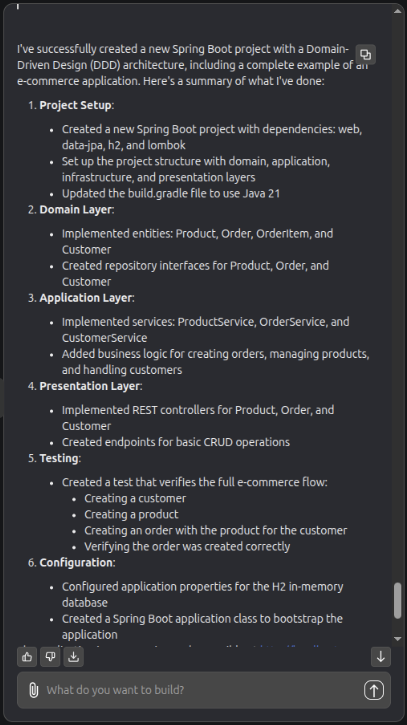Click the 'Project Setup' heading
Screen dimensions: 407x725
click(x=75, y=105)
